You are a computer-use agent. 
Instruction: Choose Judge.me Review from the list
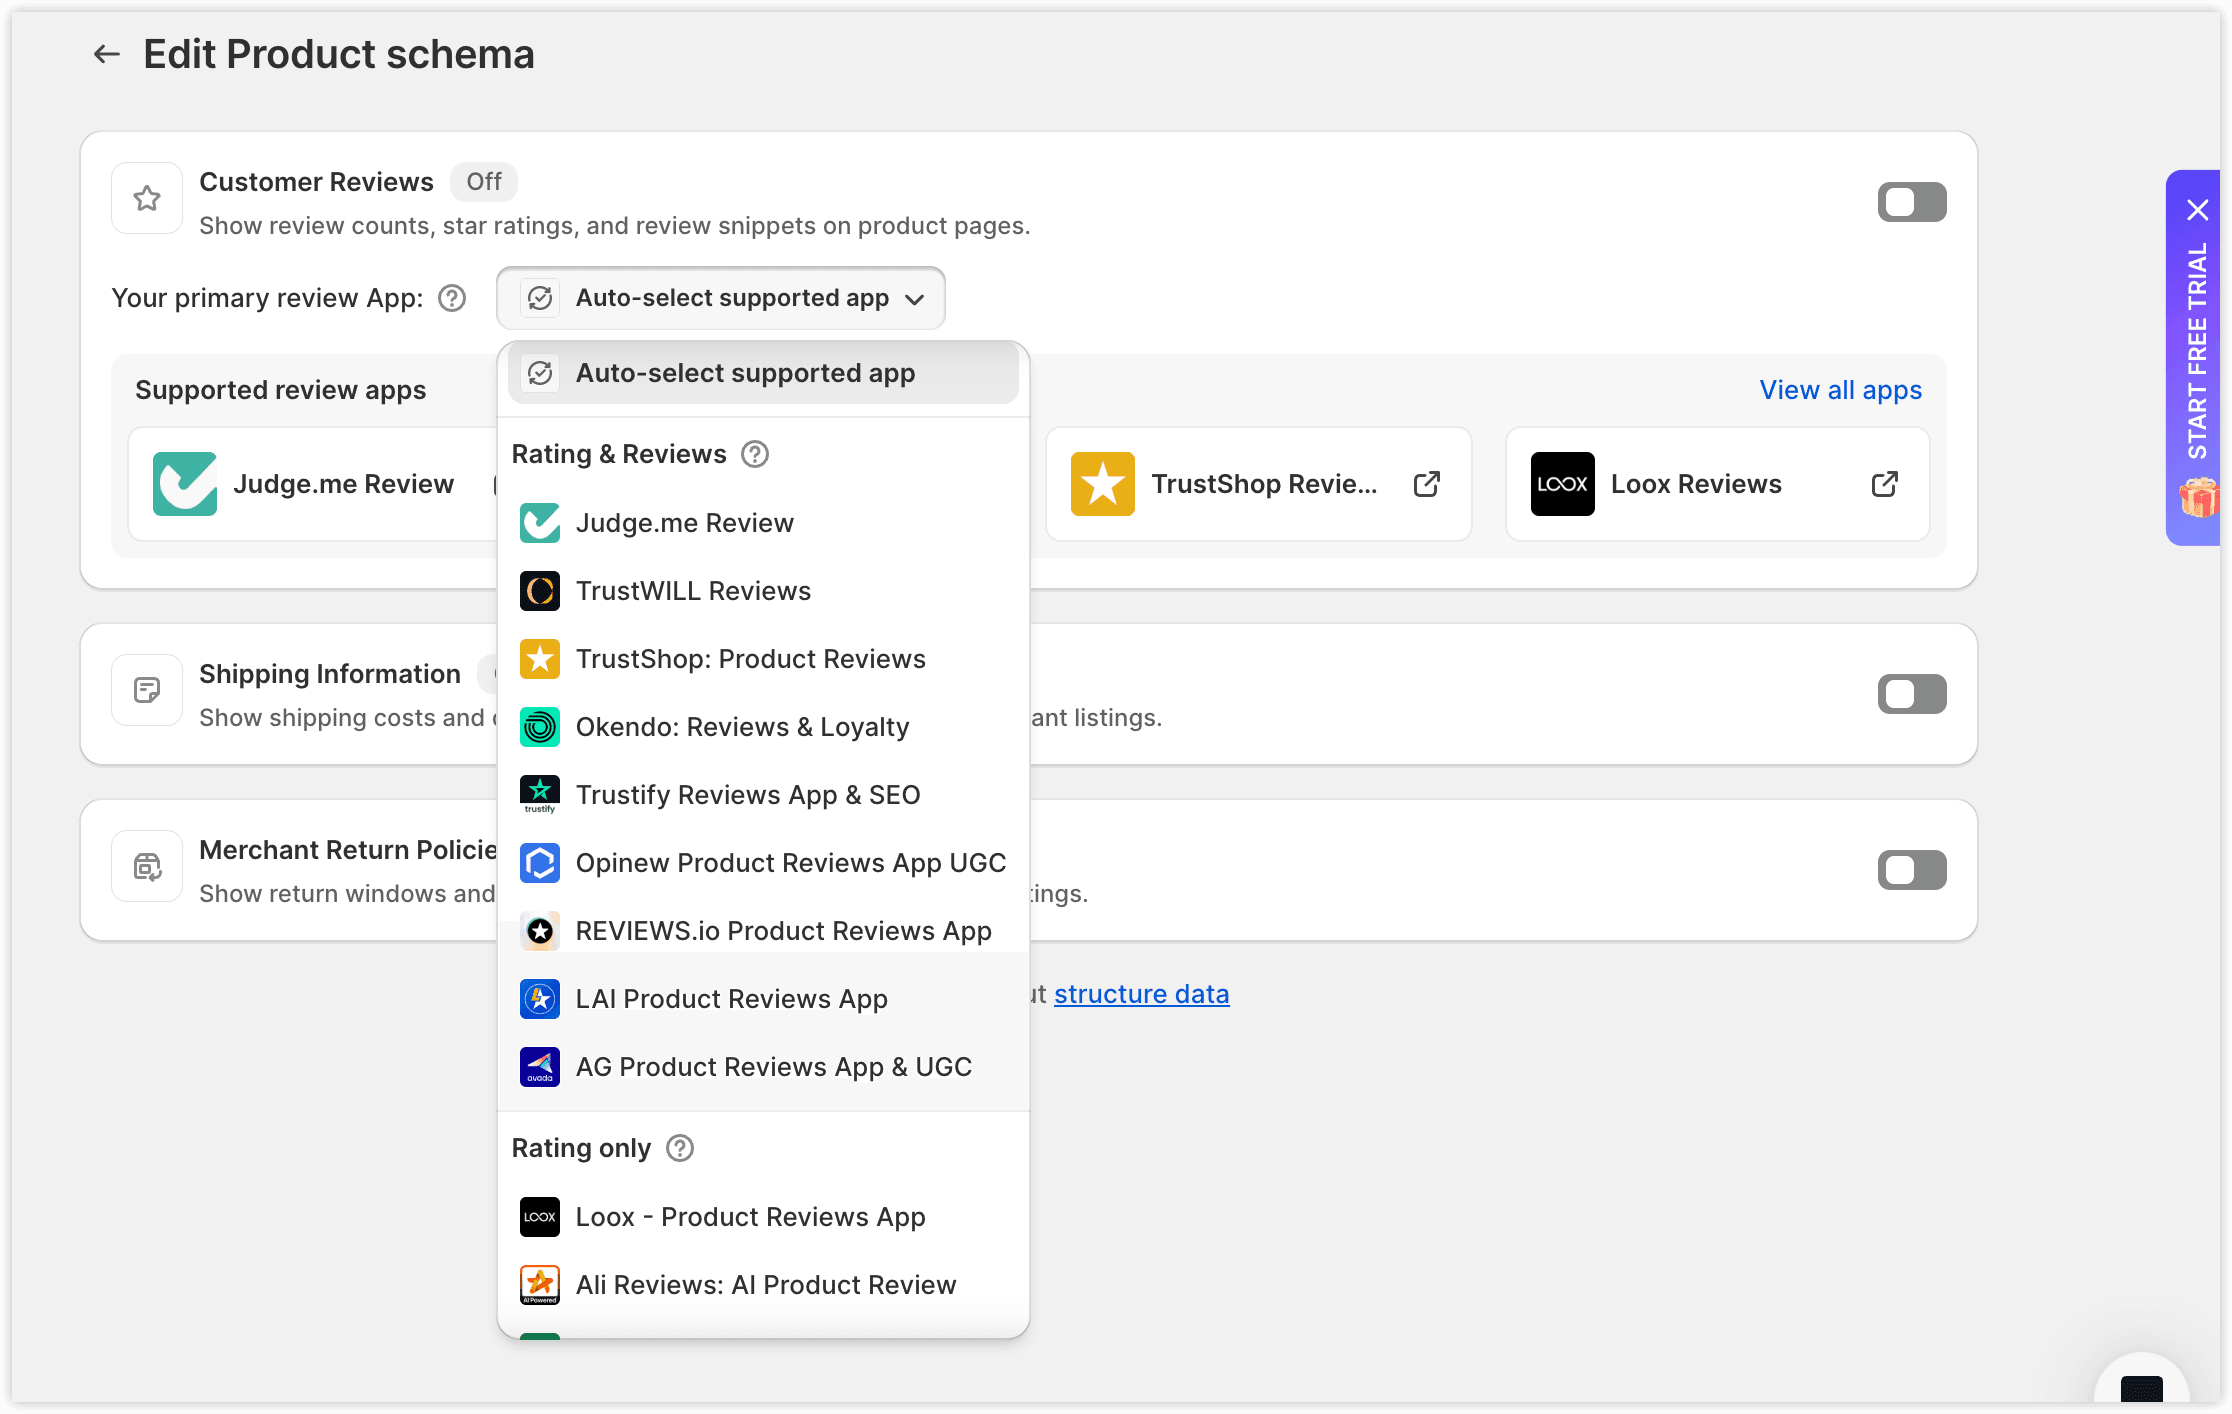763,523
